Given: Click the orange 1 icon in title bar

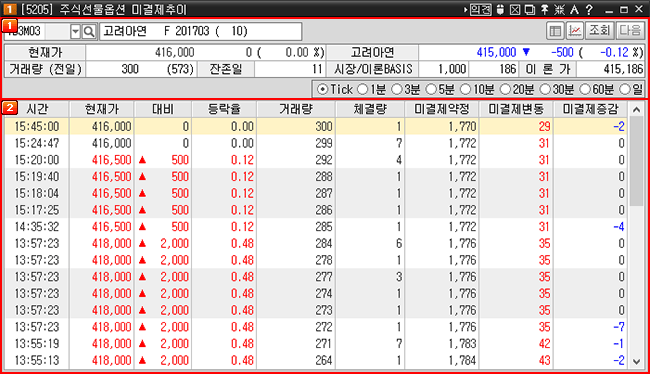Looking at the screenshot, I should pyautogui.click(x=9, y=9).
